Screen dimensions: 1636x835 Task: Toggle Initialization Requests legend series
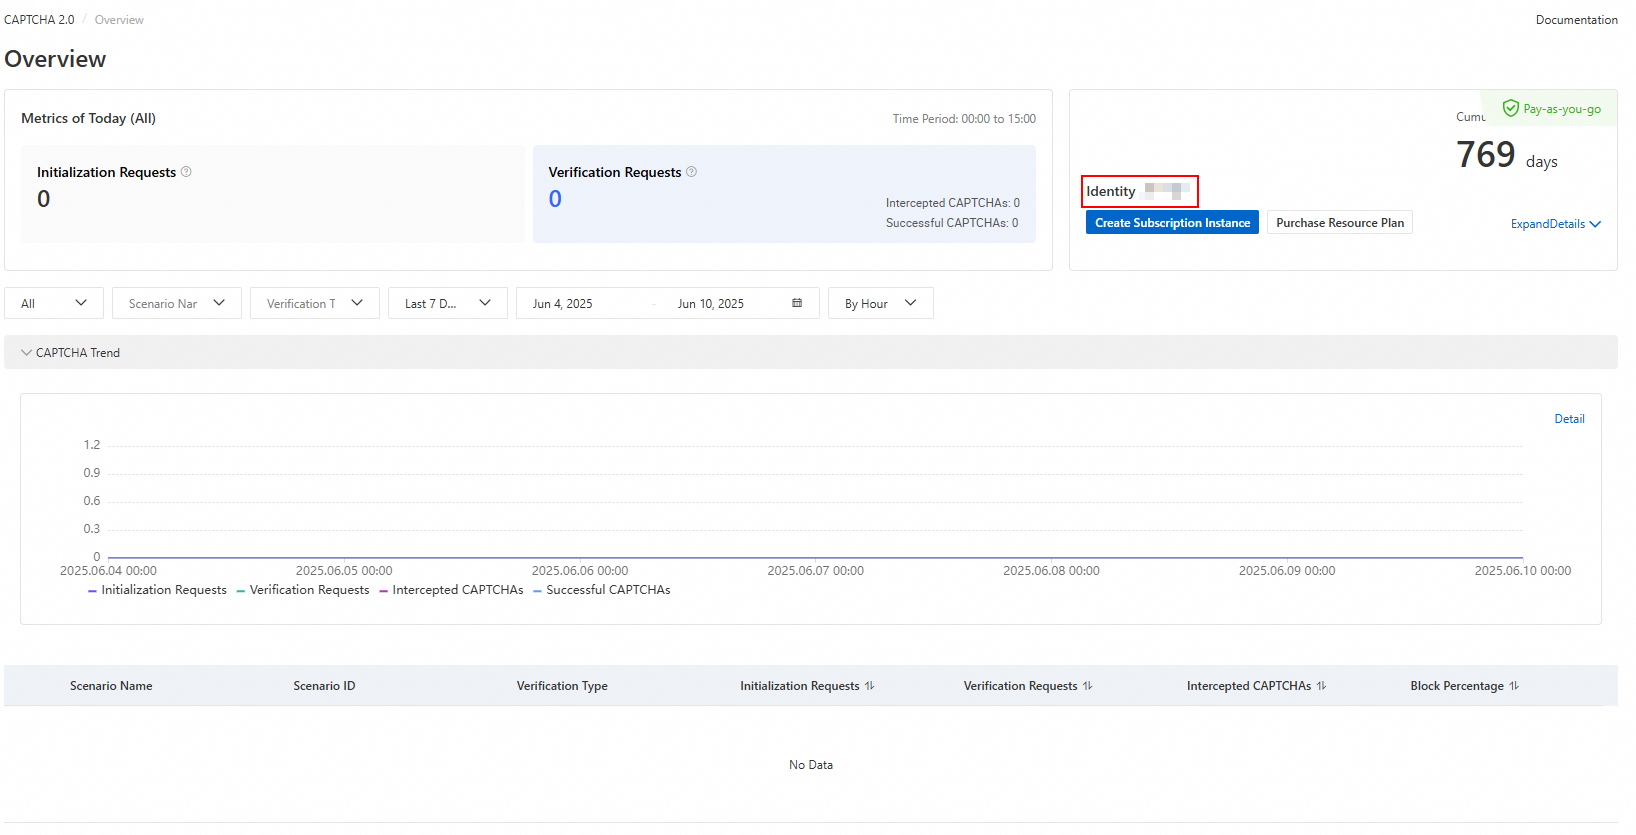(x=158, y=590)
